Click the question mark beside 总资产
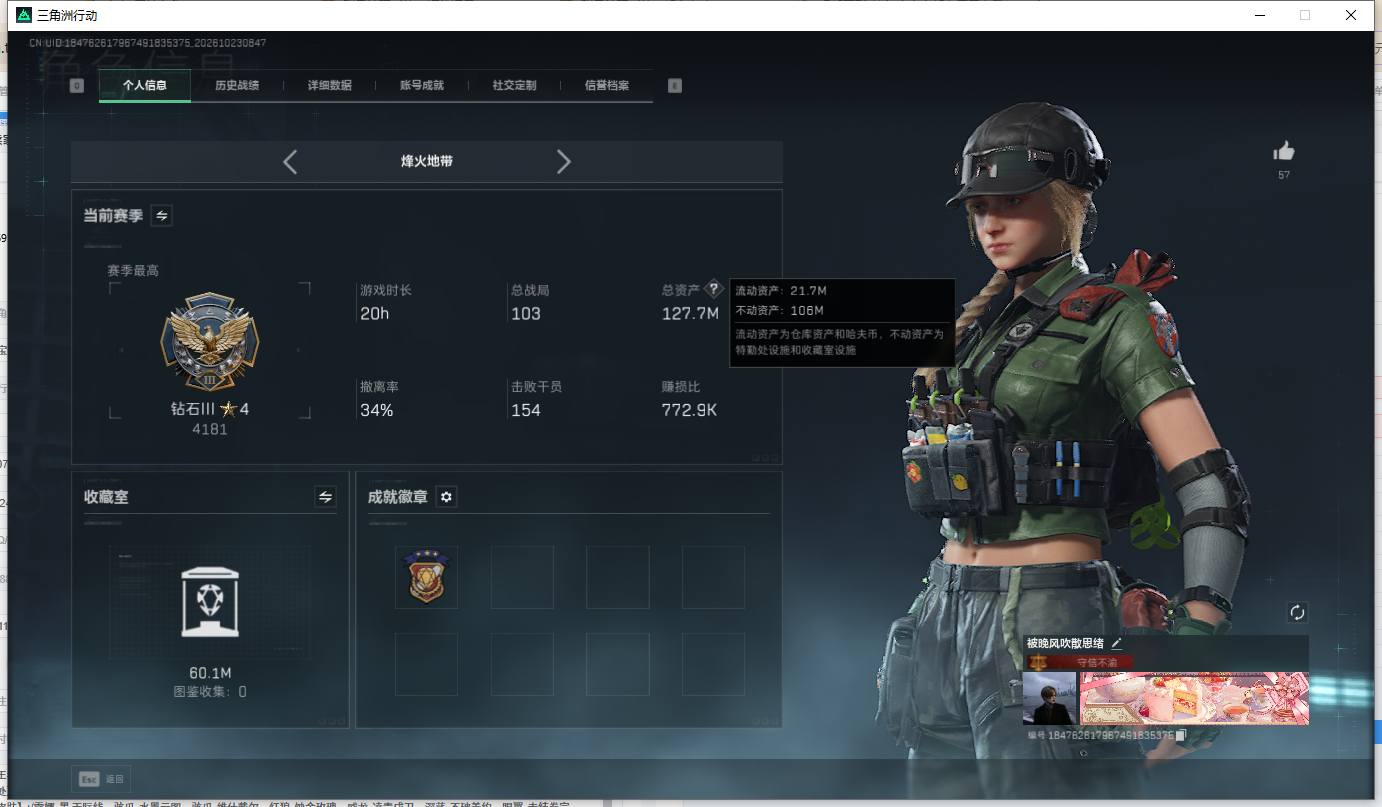Image resolution: width=1382 pixels, height=807 pixels. tap(714, 289)
